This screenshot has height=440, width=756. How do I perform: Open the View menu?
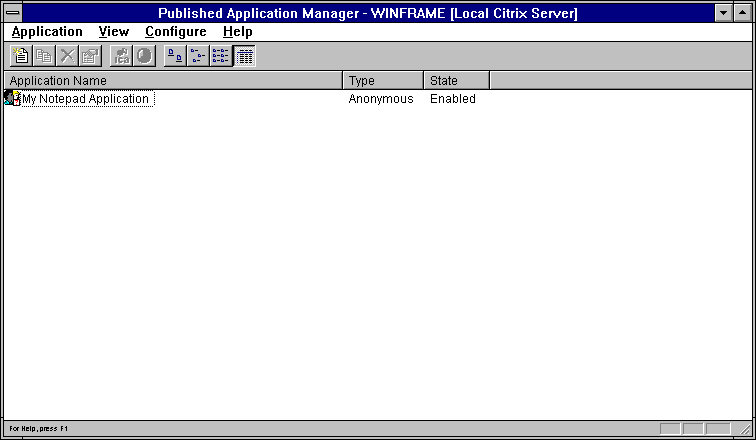pyautogui.click(x=114, y=32)
